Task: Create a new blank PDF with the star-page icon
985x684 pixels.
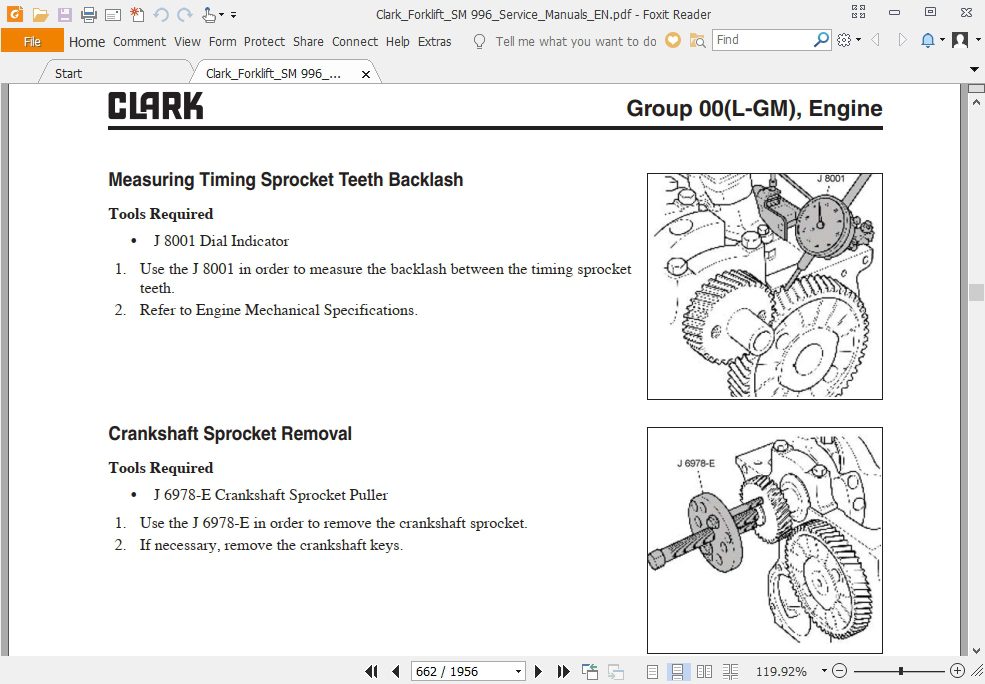Action: pos(137,14)
